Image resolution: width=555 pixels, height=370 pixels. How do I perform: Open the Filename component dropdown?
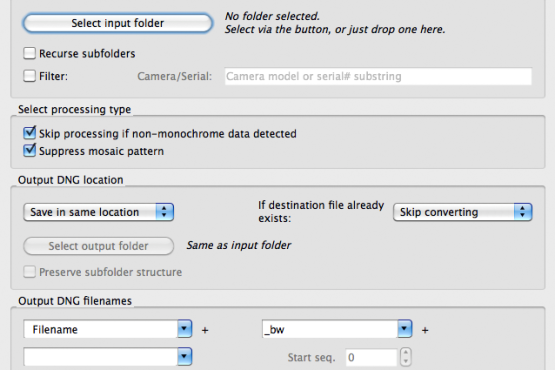click(x=184, y=329)
